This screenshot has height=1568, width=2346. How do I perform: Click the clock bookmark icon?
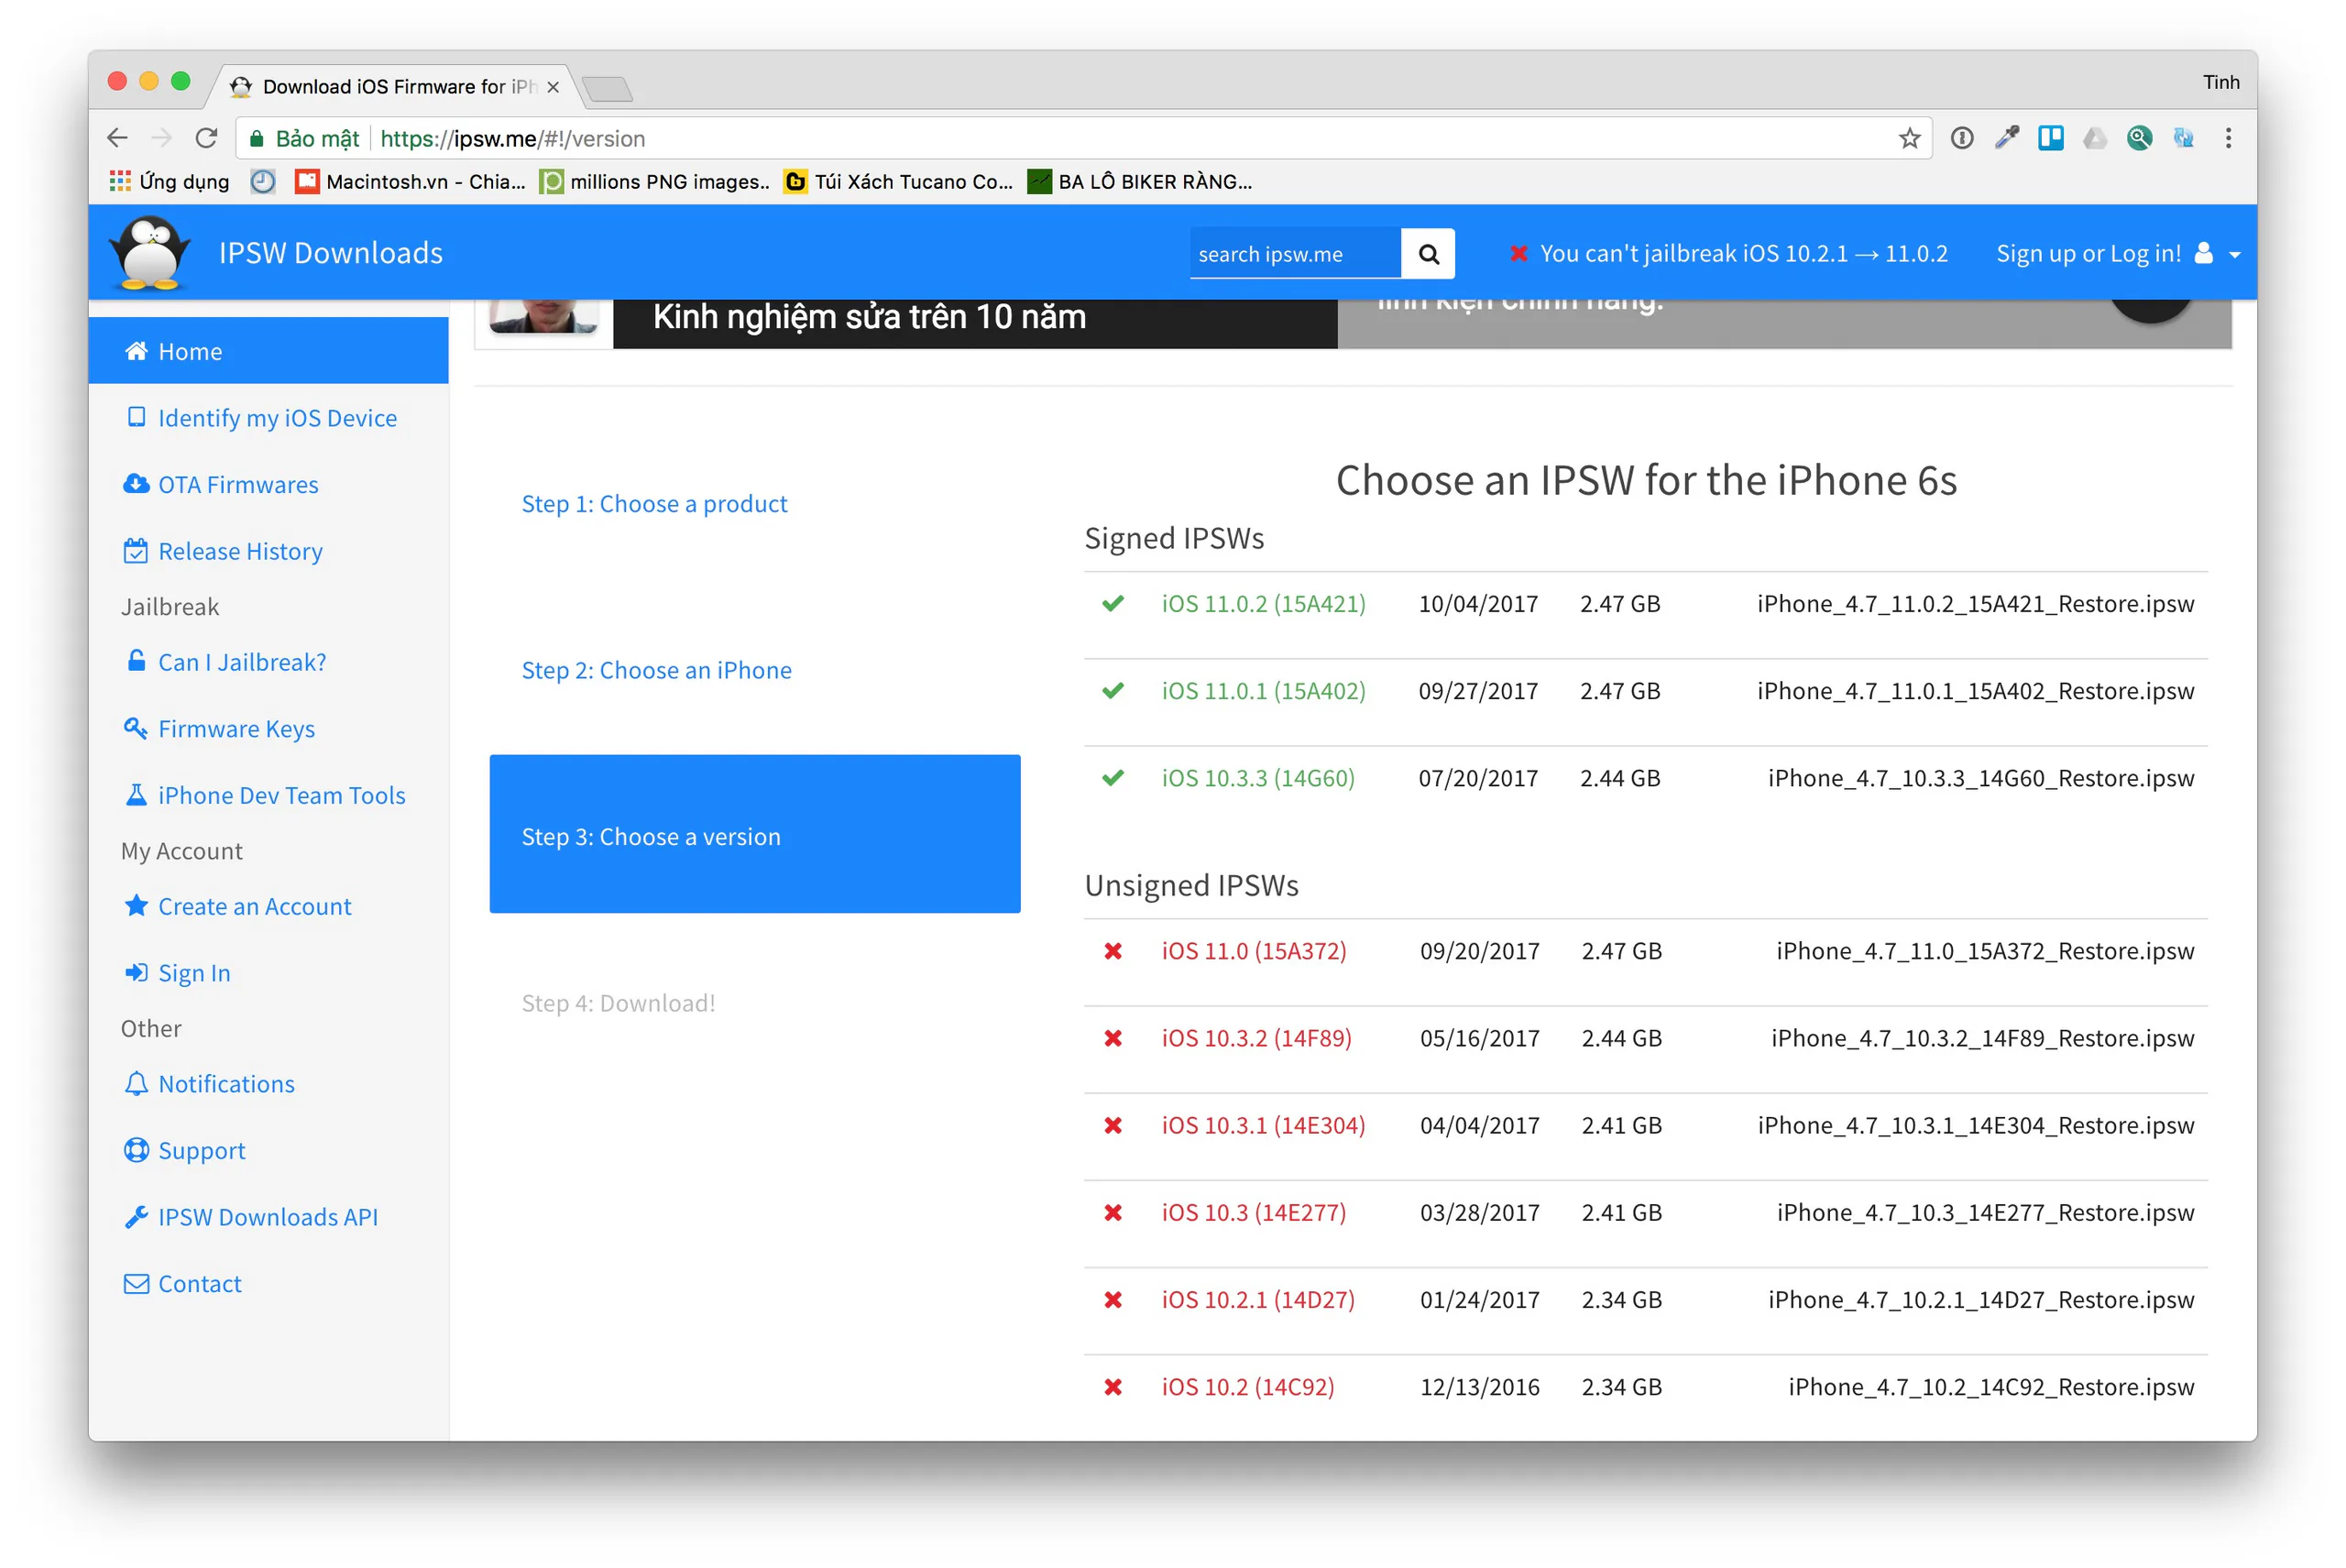[x=263, y=182]
